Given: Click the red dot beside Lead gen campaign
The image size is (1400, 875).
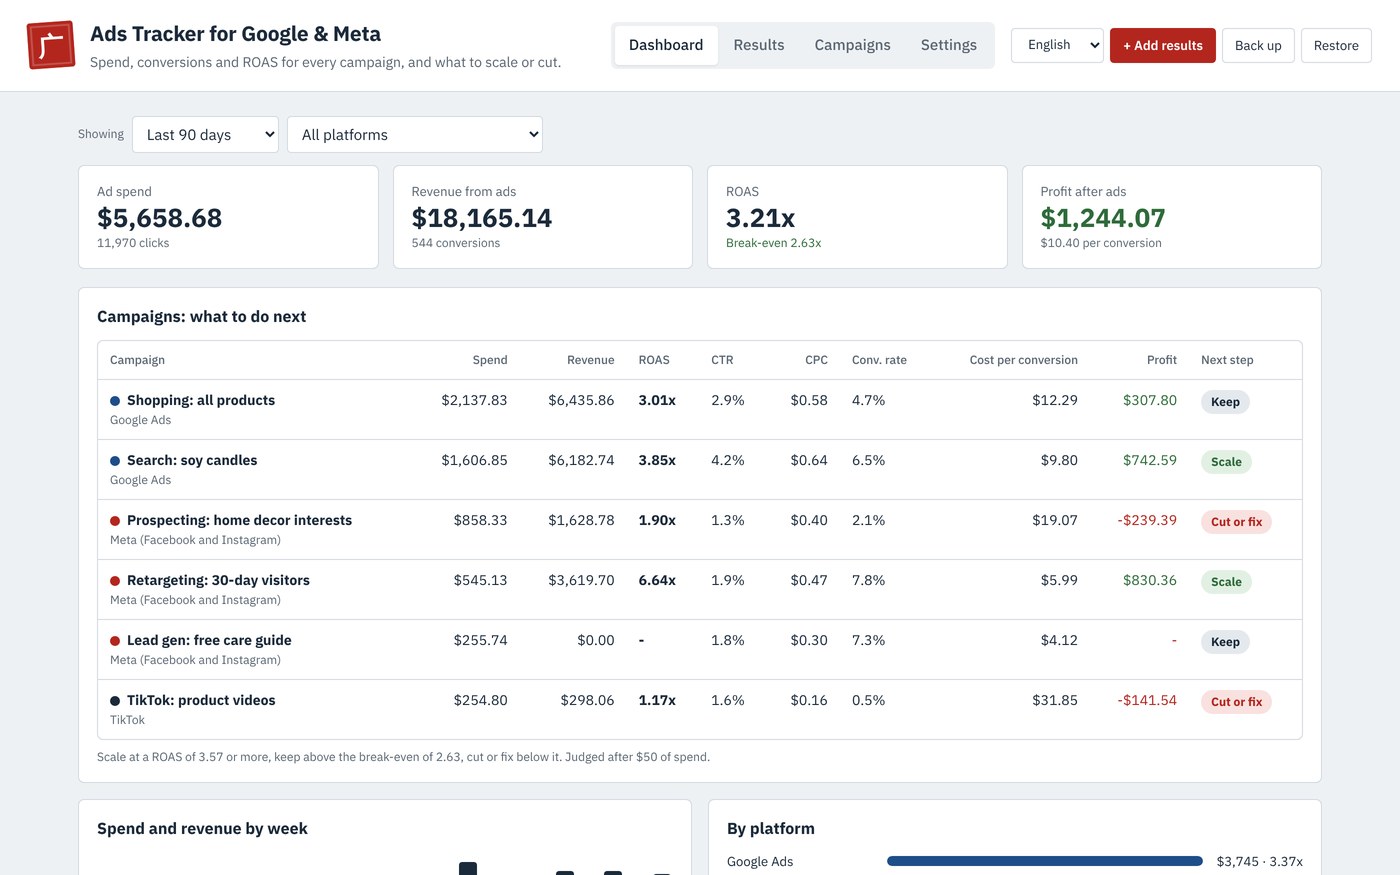Looking at the screenshot, I should pos(115,641).
